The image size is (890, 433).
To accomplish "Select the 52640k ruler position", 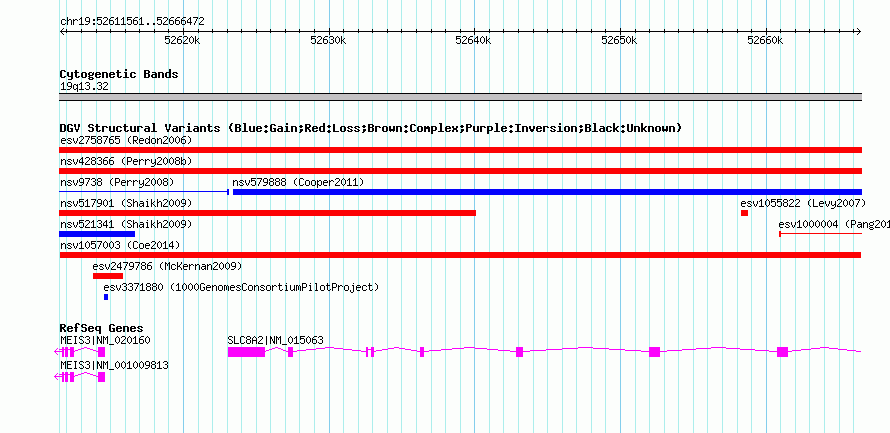I will click(x=474, y=40).
